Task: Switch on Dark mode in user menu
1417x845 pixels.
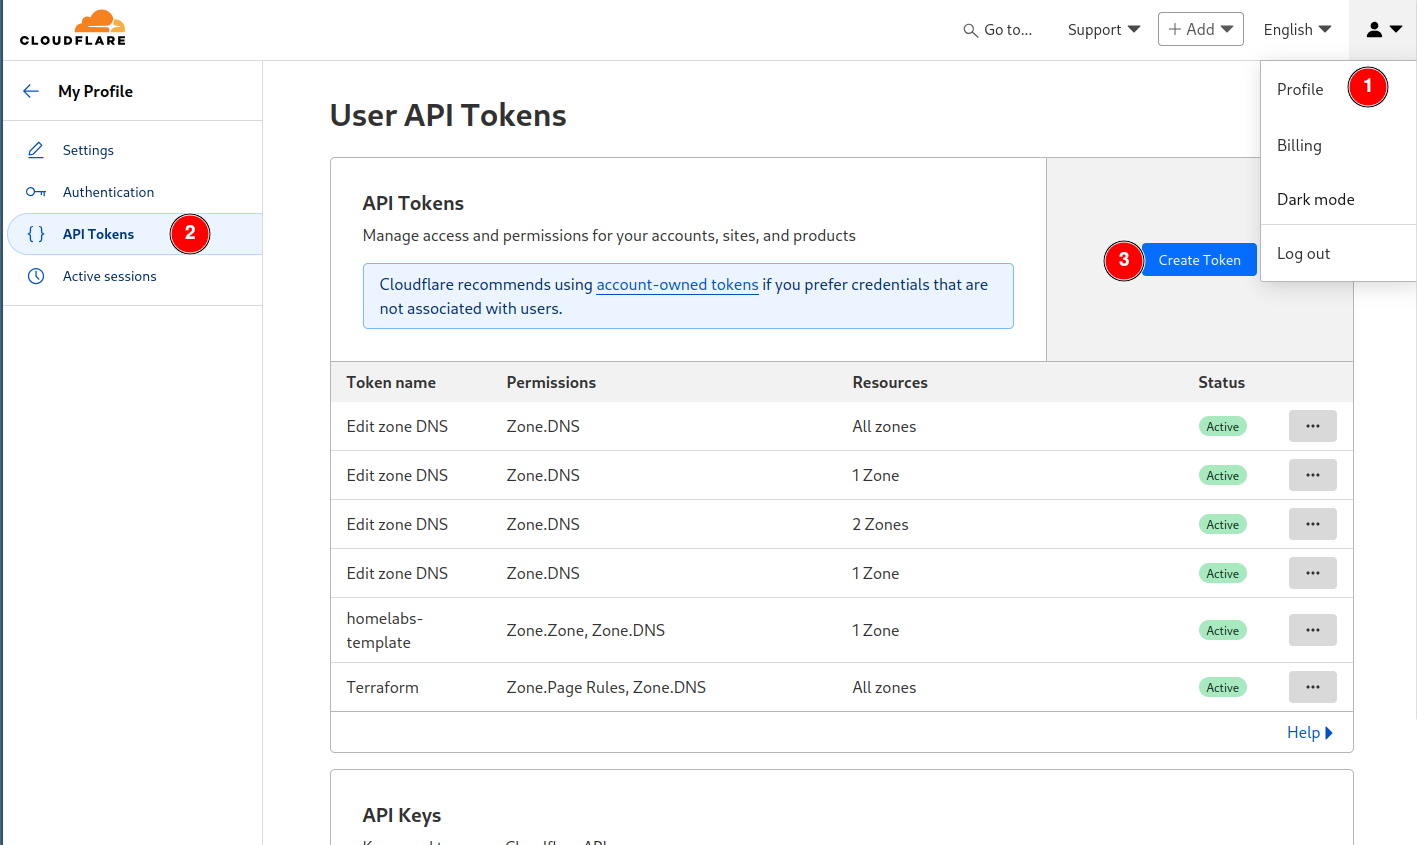Action: pos(1316,199)
